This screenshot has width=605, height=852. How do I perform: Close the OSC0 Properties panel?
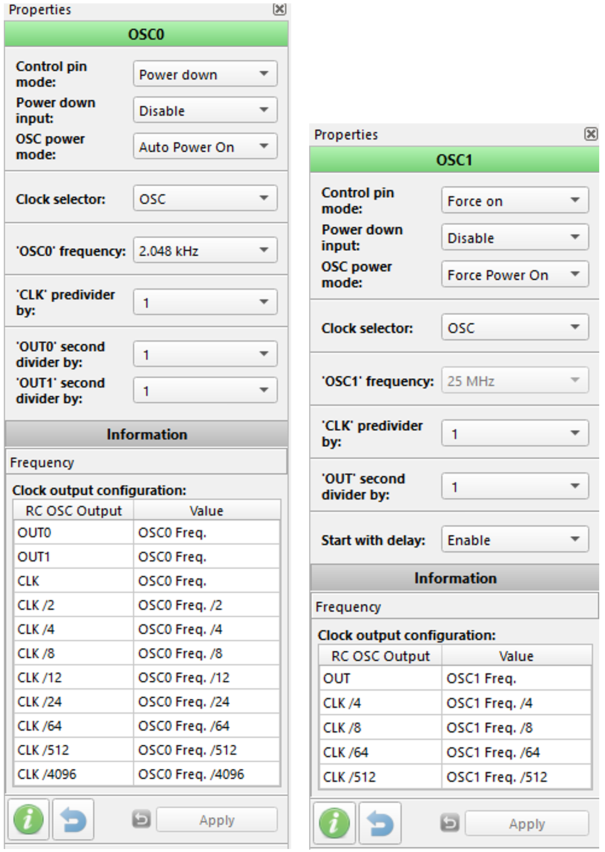279,9
